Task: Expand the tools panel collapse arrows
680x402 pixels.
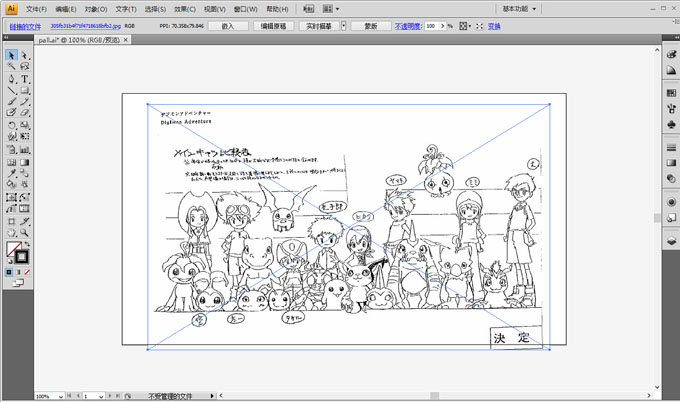Action: click(6, 38)
